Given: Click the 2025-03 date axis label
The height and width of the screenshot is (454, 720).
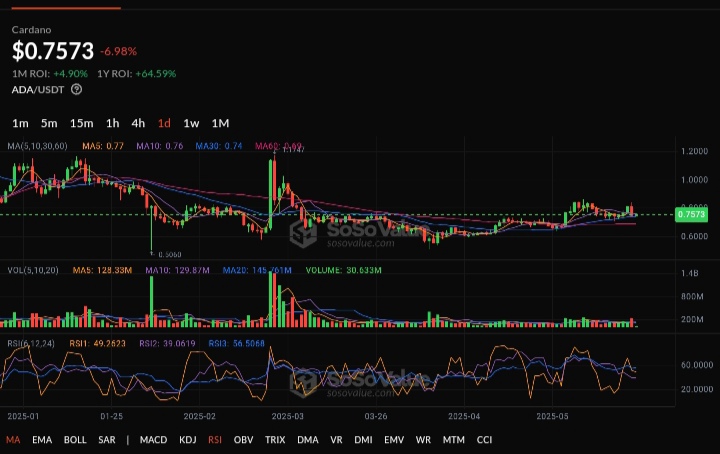Looking at the screenshot, I should (287, 416).
